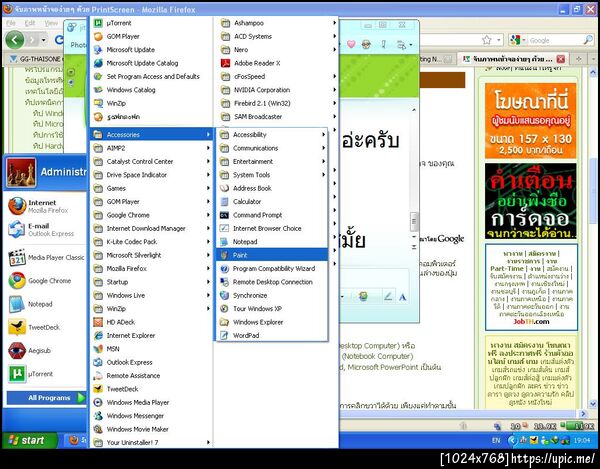Switch to the GG-THAISONE browser tab
Image resolution: width=600 pixels, height=469 pixels.
click(x=35, y=59)
